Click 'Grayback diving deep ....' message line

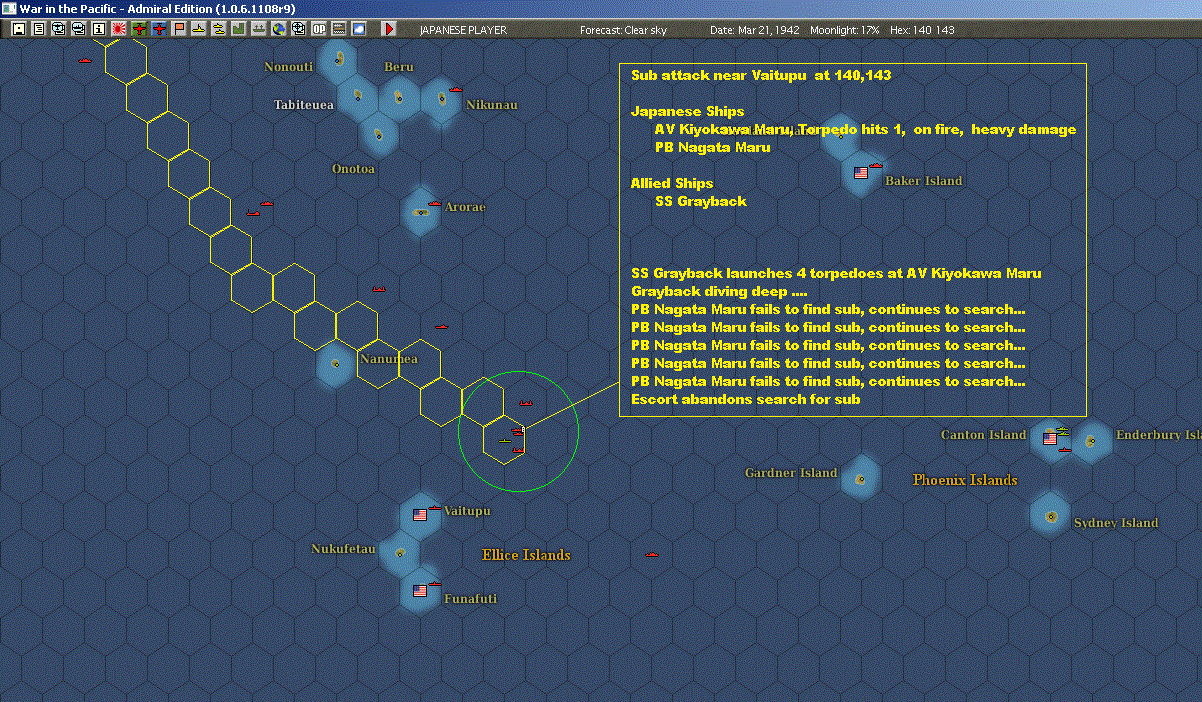719,291
